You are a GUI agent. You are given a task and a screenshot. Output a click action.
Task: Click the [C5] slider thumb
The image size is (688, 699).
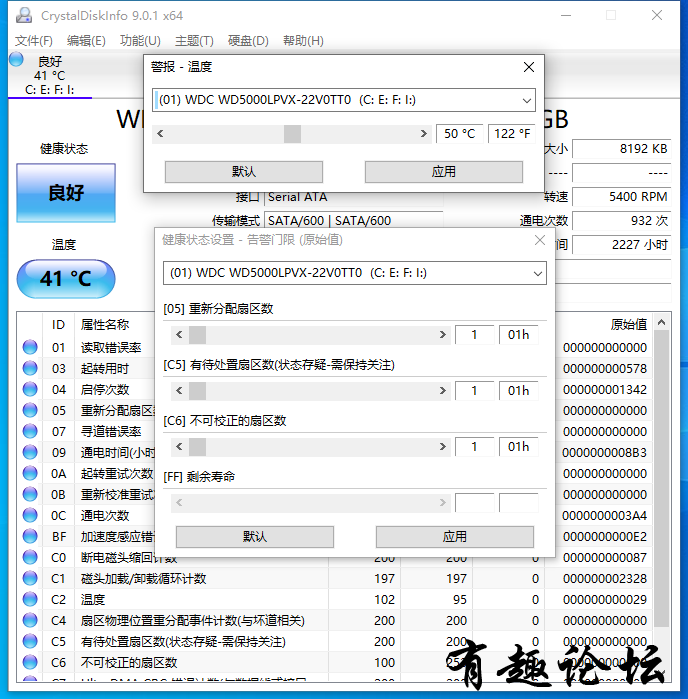point(198,391)
